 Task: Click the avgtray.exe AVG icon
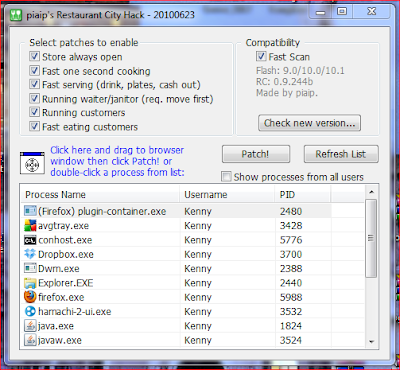(x=30, y=226)
